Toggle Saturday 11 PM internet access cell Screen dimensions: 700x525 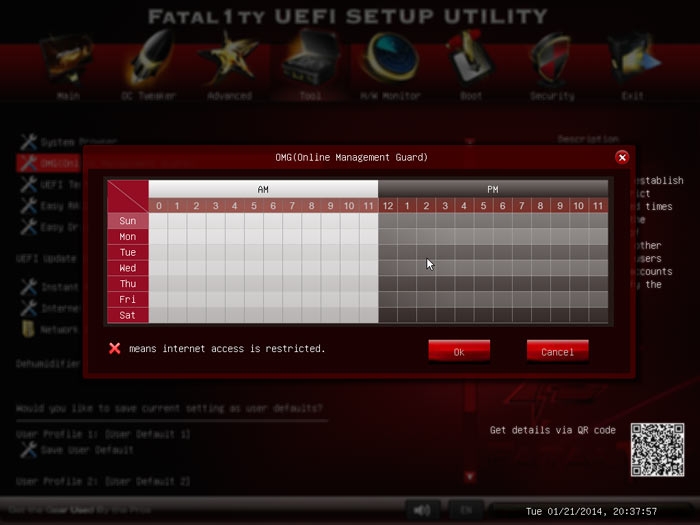tap(598, 315)
